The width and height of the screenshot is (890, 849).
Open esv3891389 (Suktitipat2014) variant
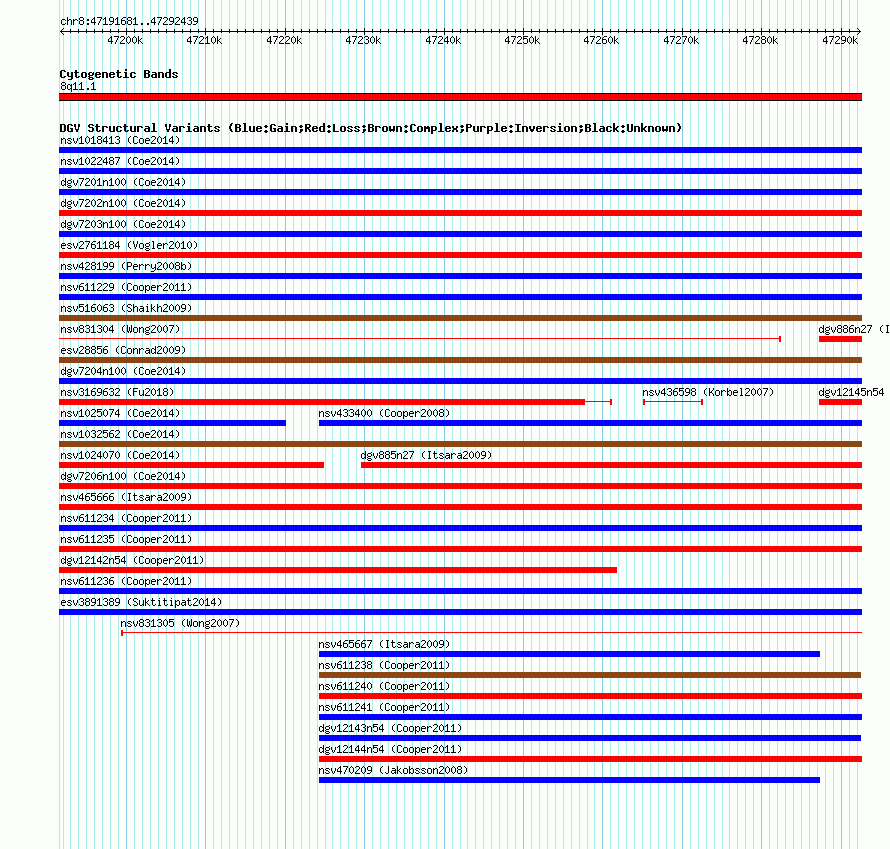[x=141, y=602]
